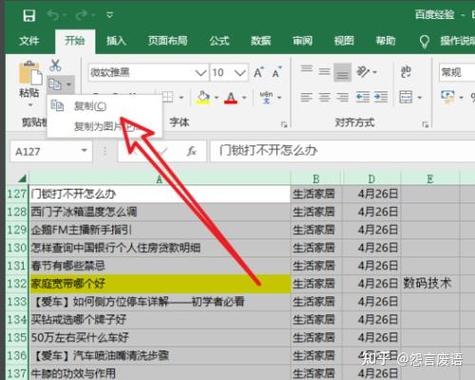Viewport: 475px width, 380px height.
Task: Click the Decrease Indent icon
Action: [x=363, y=97]
